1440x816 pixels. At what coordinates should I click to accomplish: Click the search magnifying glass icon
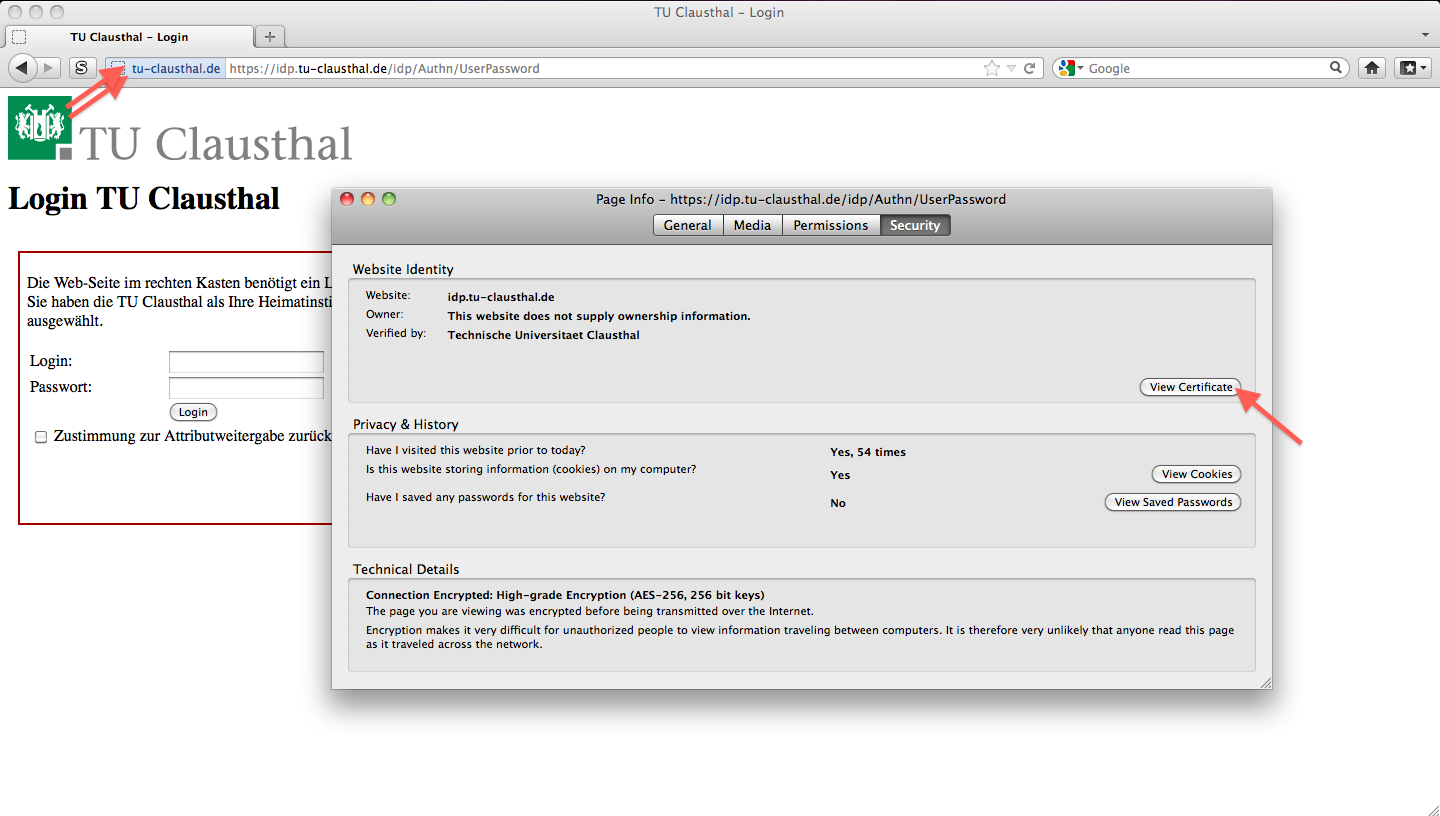point(1336,68)
